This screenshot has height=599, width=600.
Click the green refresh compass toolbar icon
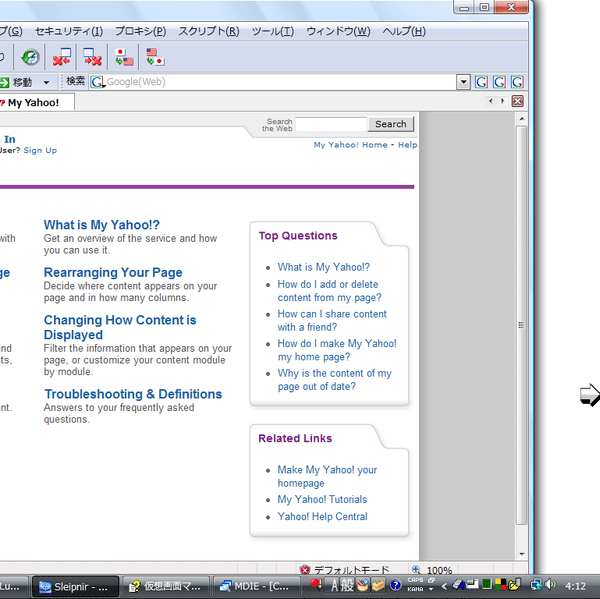coord(30,57)
